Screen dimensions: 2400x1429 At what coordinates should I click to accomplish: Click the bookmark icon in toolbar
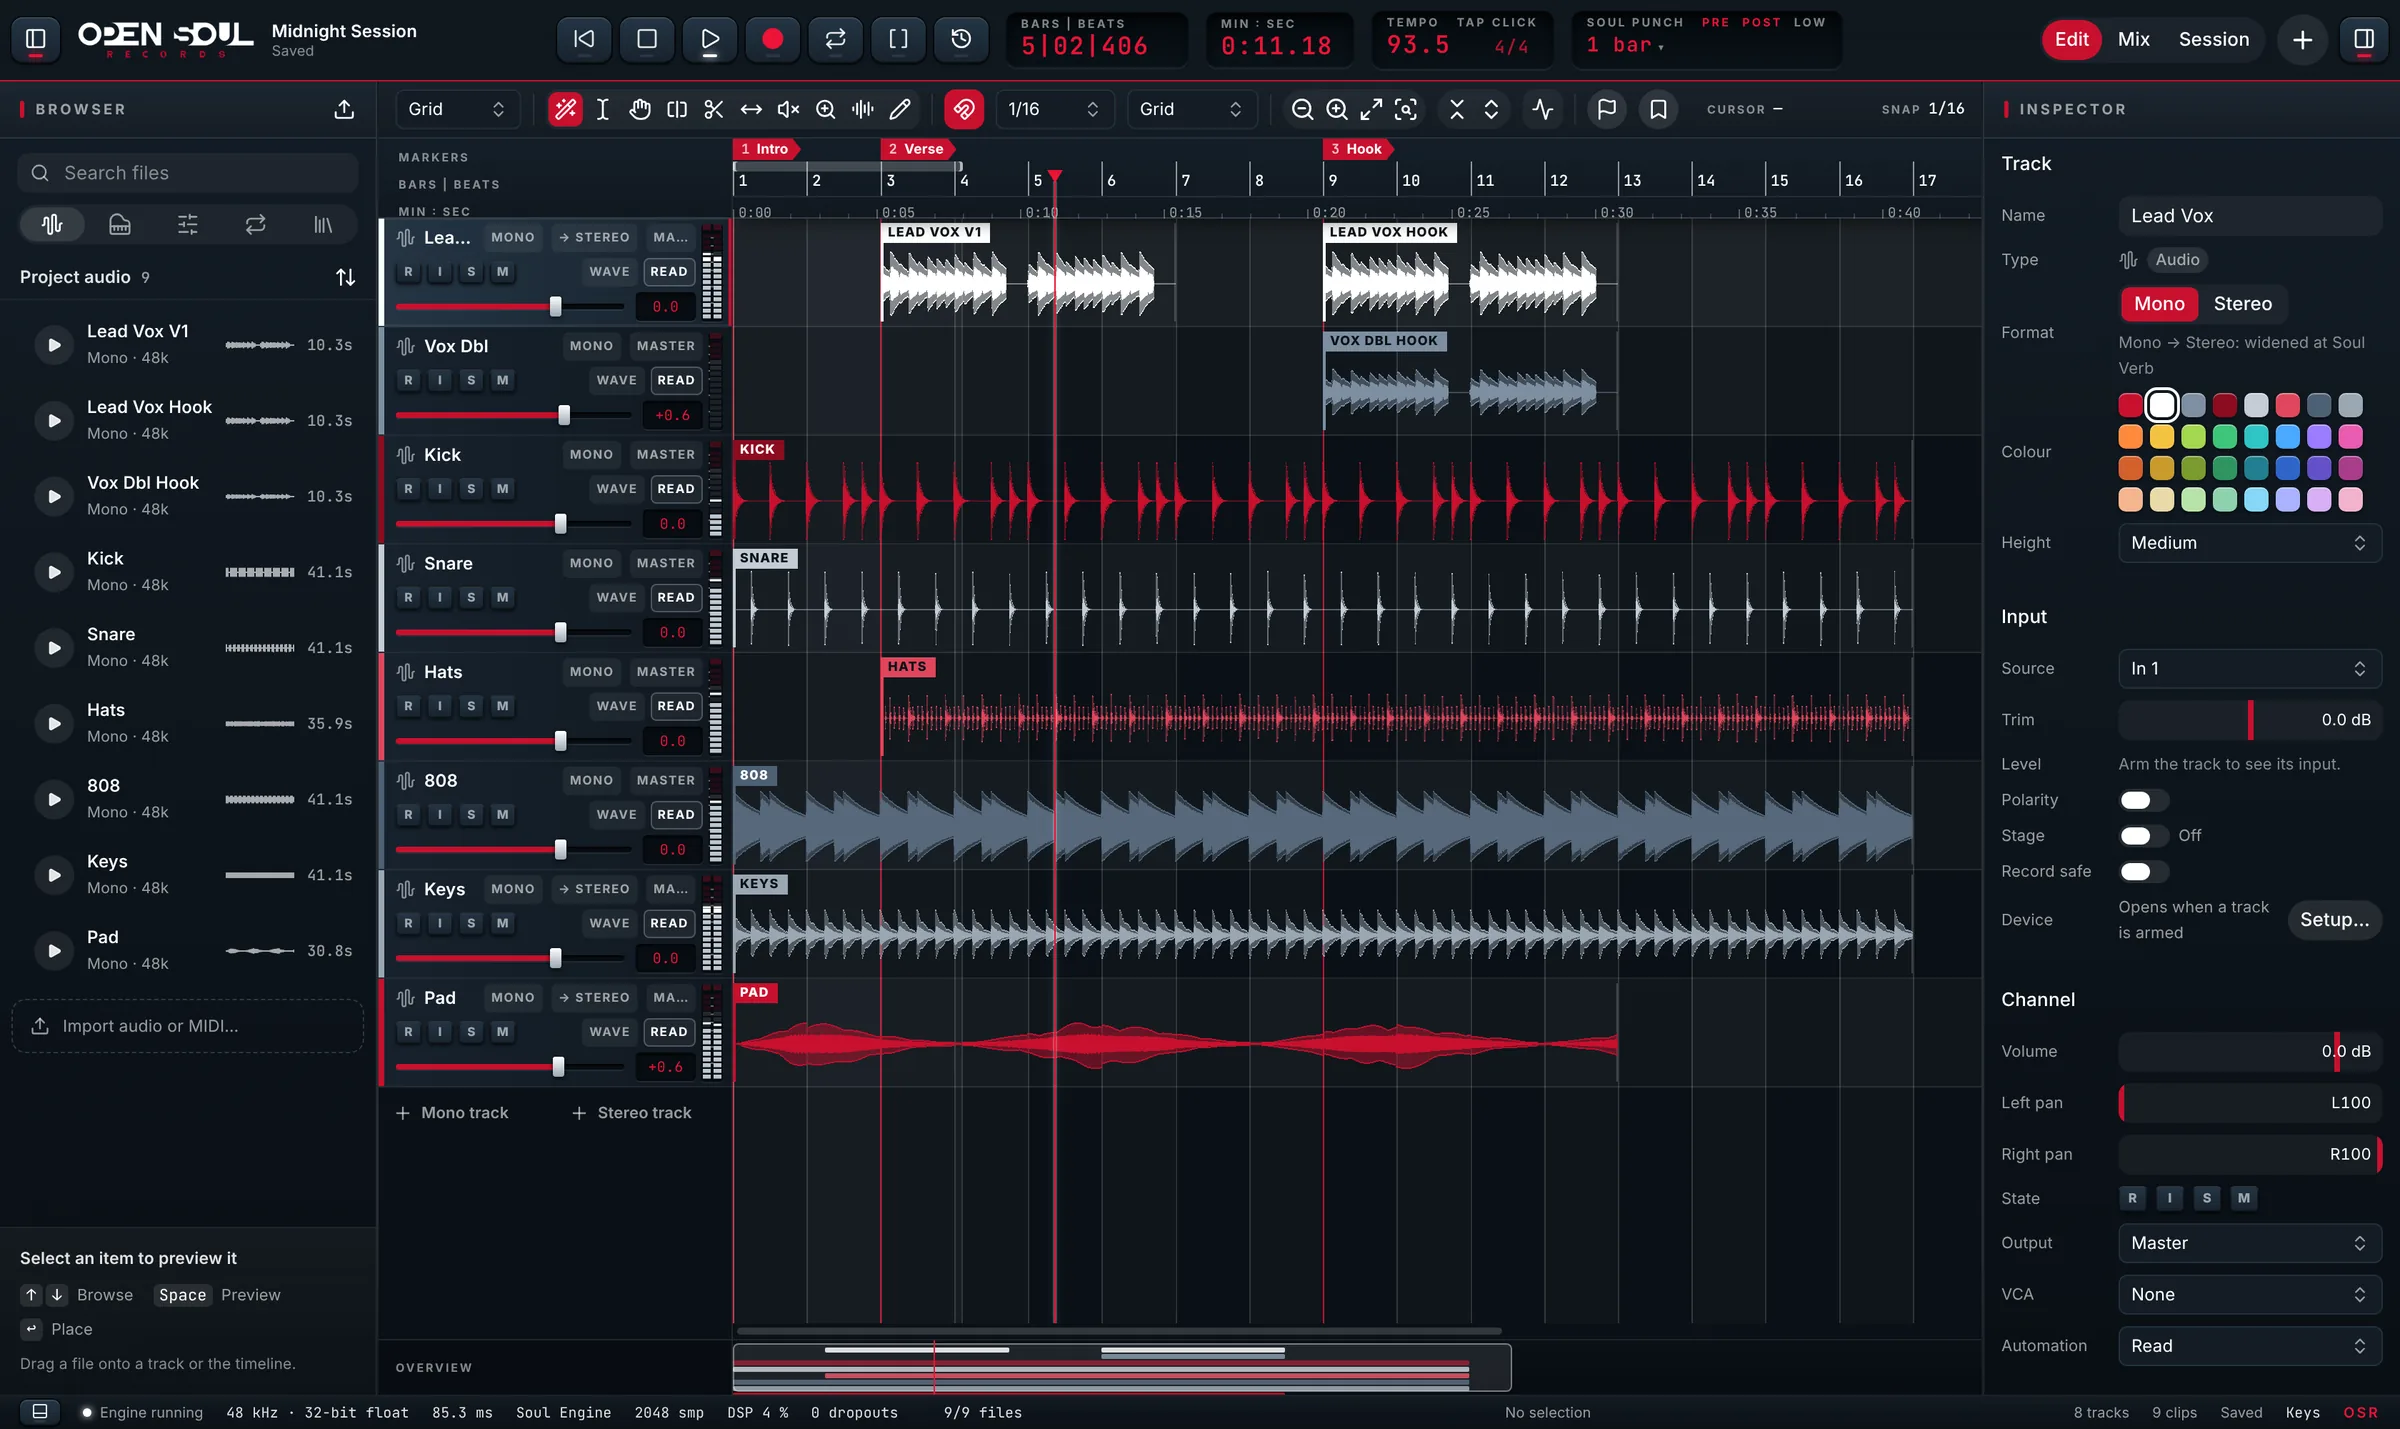(1658, 109)
